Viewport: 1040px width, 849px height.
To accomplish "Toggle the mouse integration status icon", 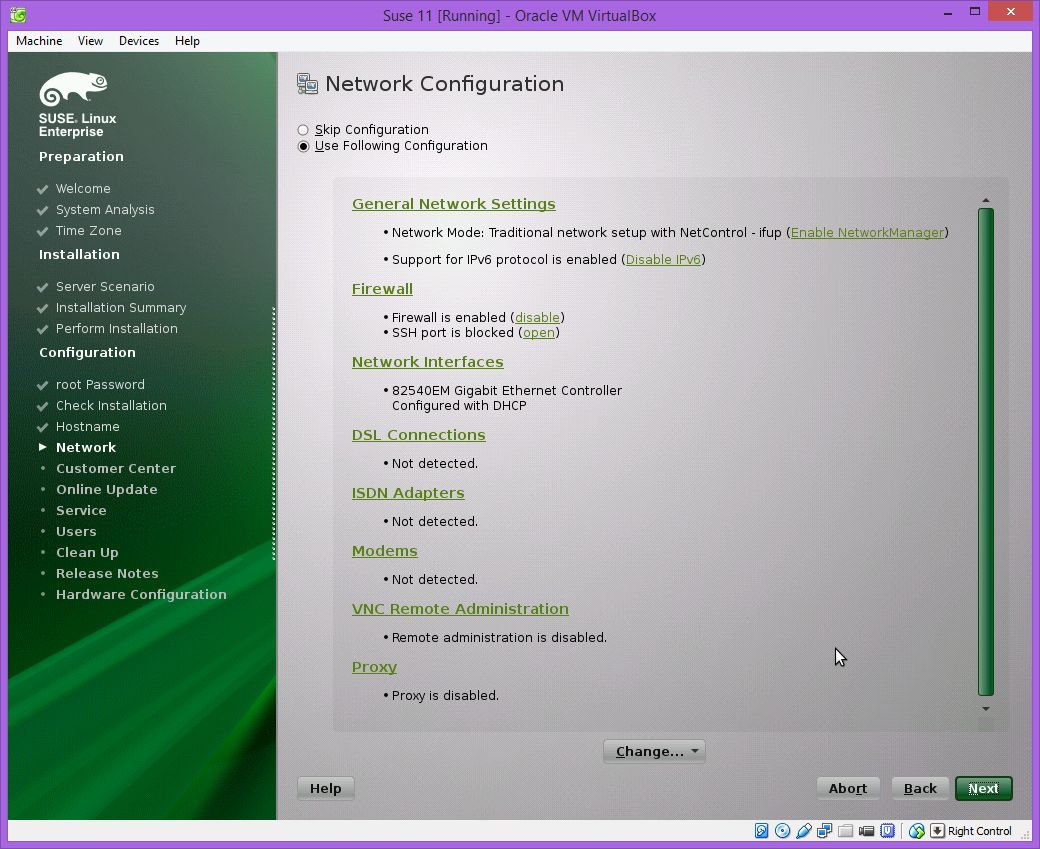I will pos(917,830).
